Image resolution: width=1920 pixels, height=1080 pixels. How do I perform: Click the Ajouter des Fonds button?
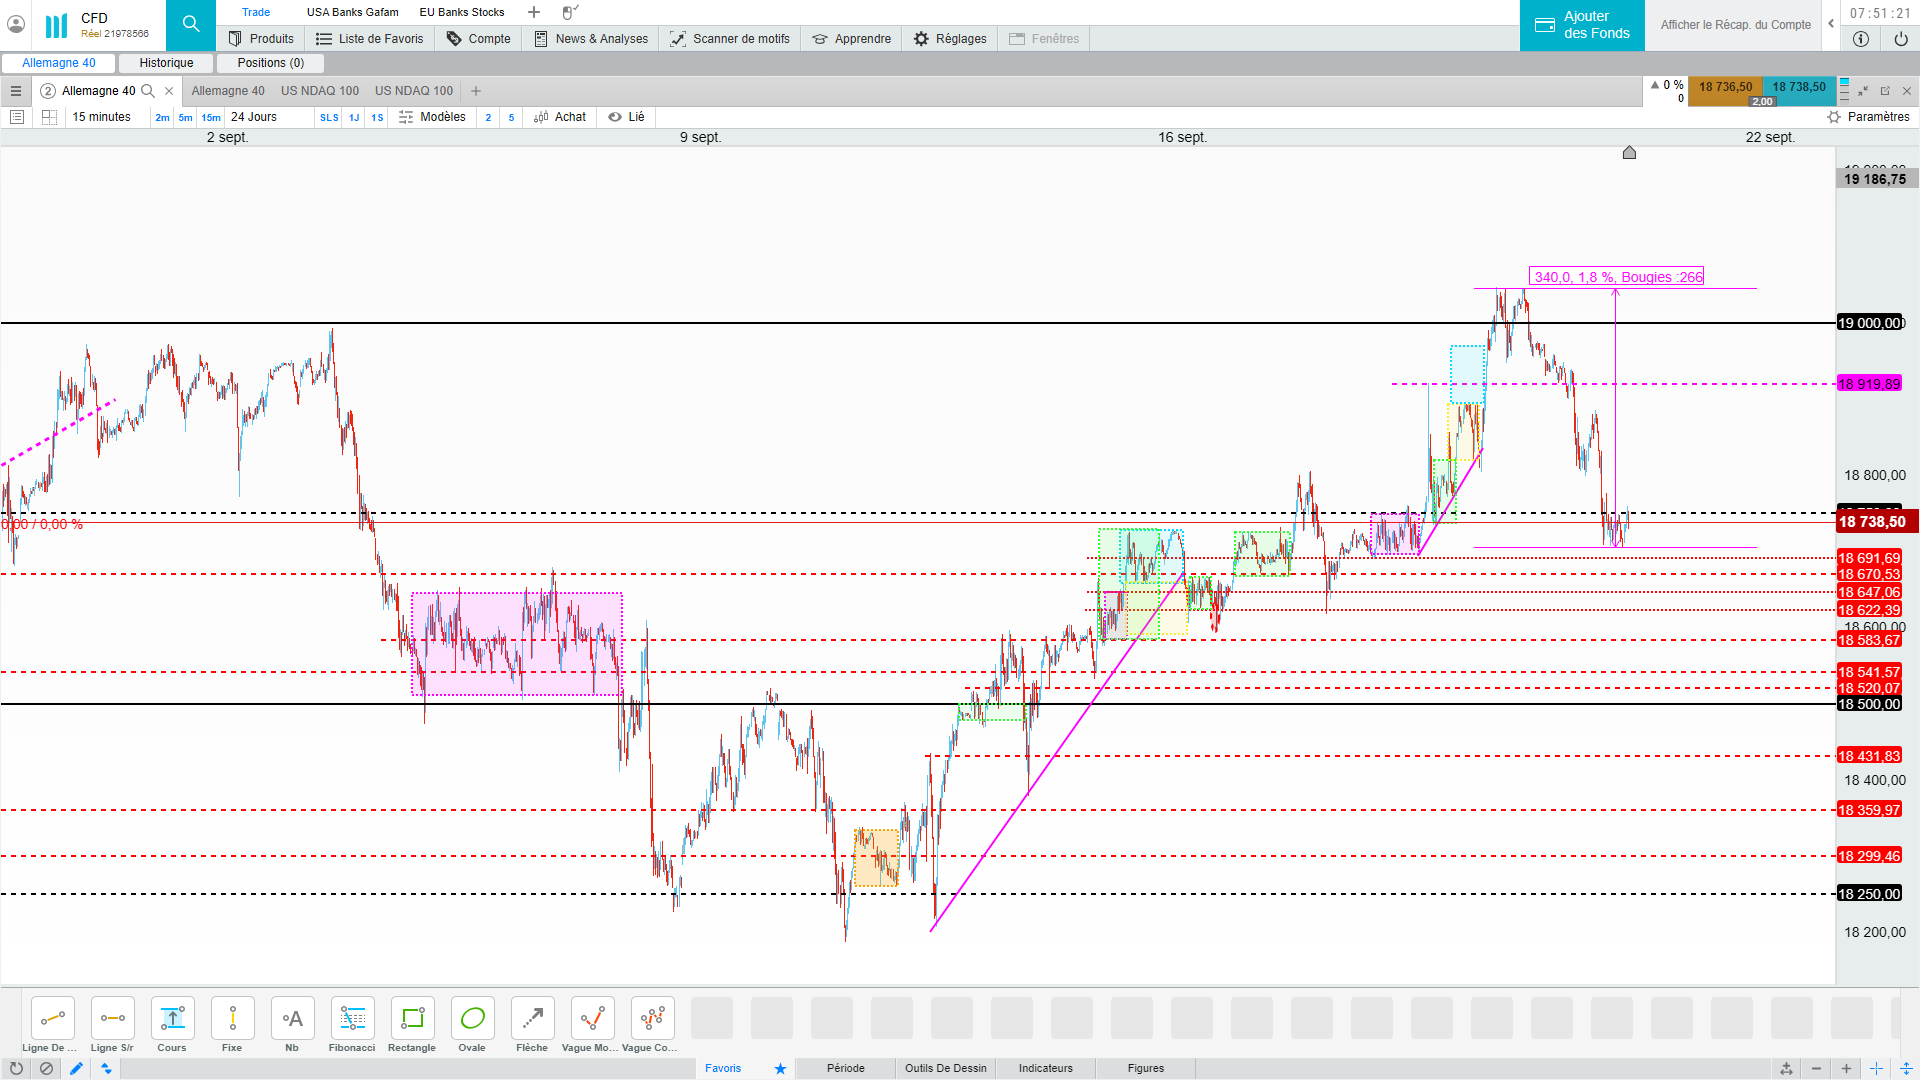click(1582, 25)
